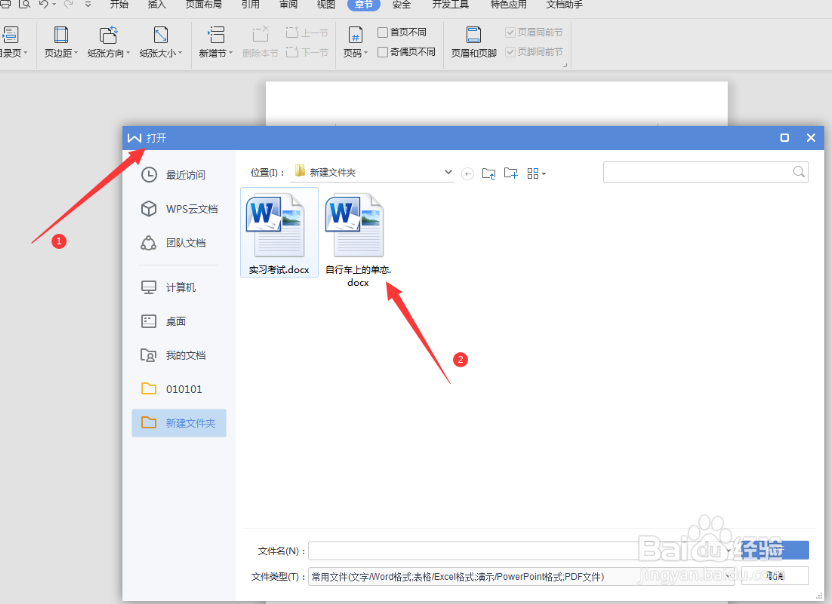The width and height of the screenshot is (832, 604).
Task: Click the print icon in the toolbar
Action: pyautogui.click(x=5, y=4)
